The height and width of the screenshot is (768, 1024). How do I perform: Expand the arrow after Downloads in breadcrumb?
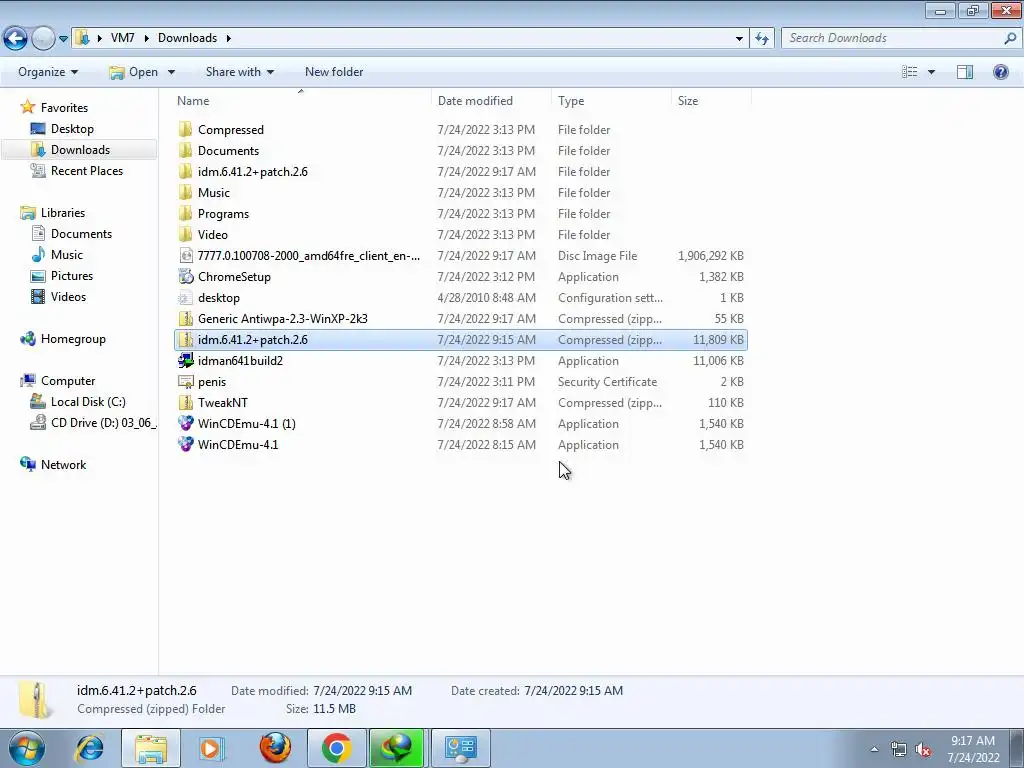[x=229, y=39]
